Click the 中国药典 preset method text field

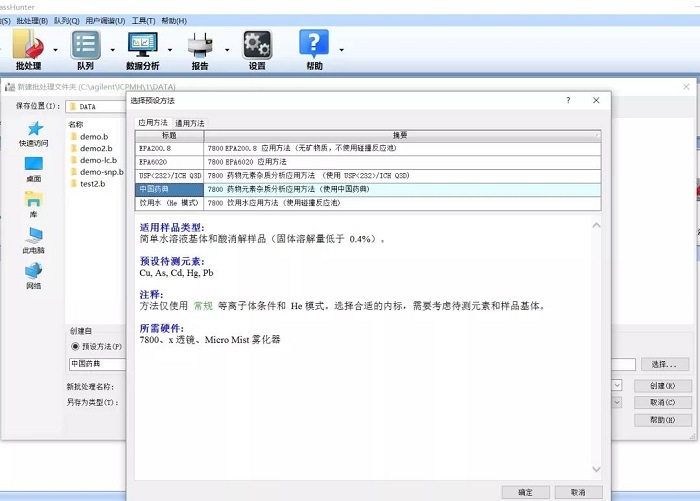[x=97, y=365]
